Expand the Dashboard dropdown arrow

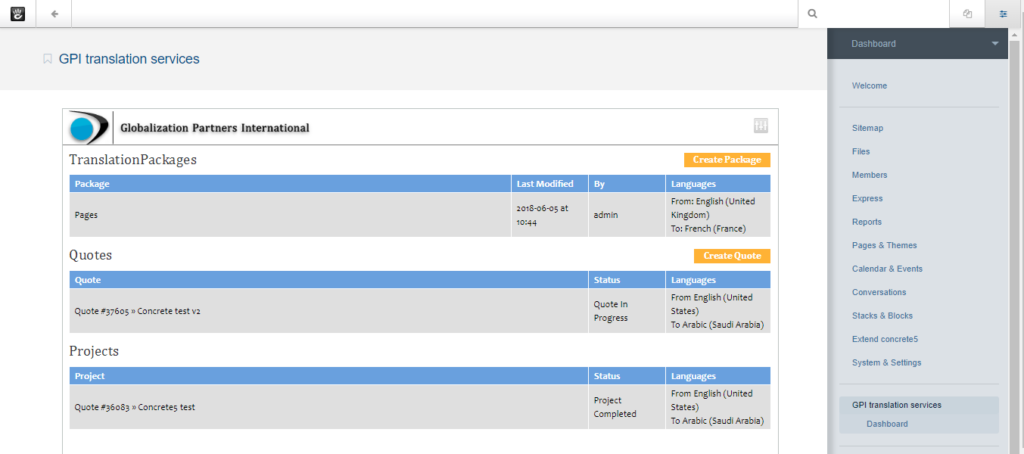click(x=994, y=44)
